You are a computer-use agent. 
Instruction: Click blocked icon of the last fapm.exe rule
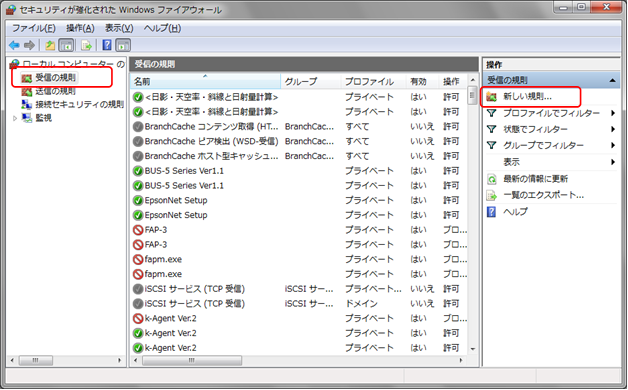coord(138,274)
